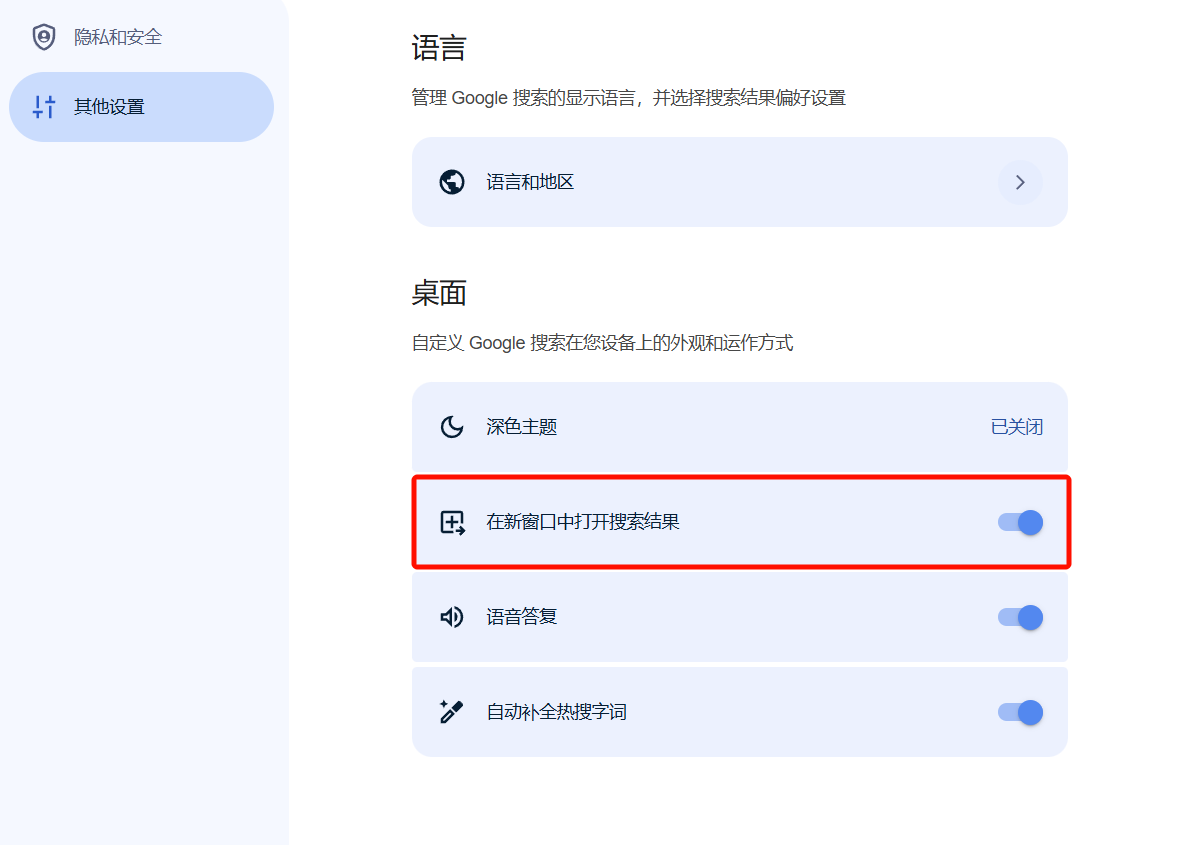This screenshot has width=1181, height=845.
Task: Click the globe icon for 语言和地区
Action: 452,182
